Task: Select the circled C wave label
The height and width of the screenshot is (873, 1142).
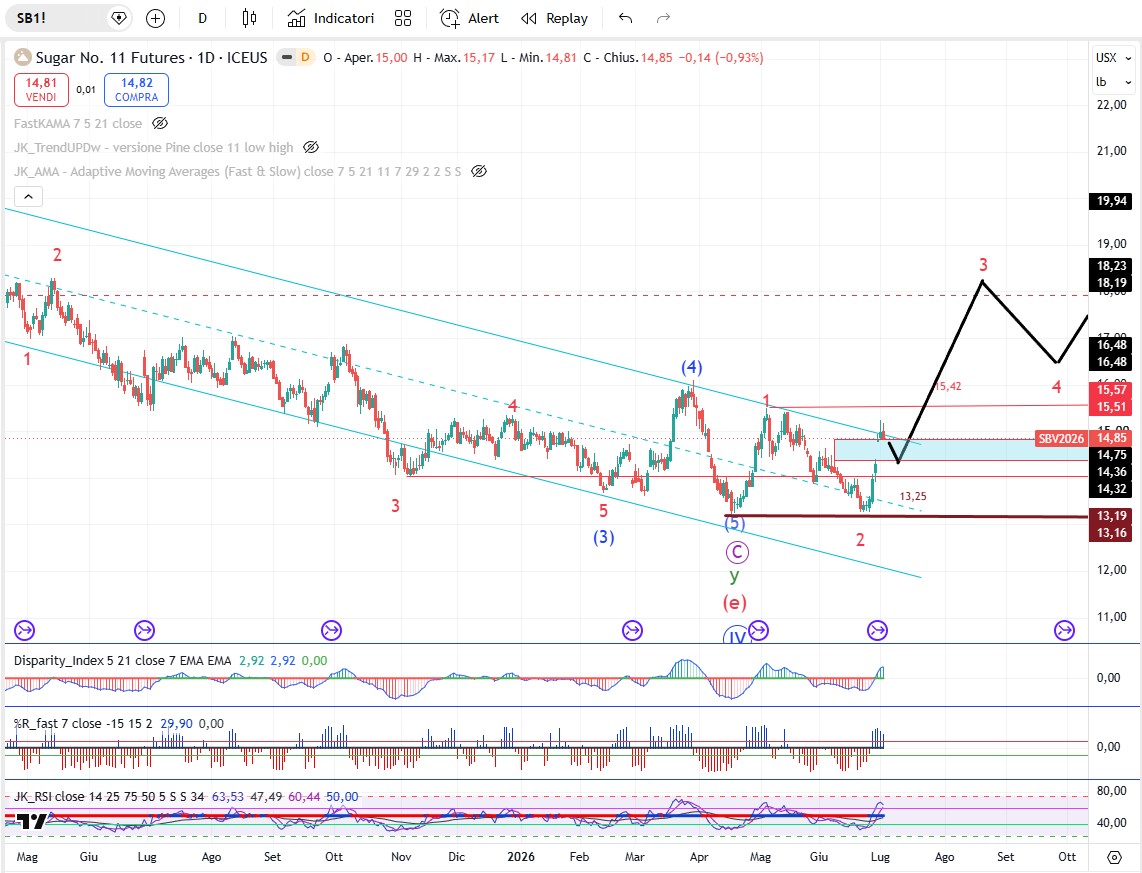Action: (737, 552)
